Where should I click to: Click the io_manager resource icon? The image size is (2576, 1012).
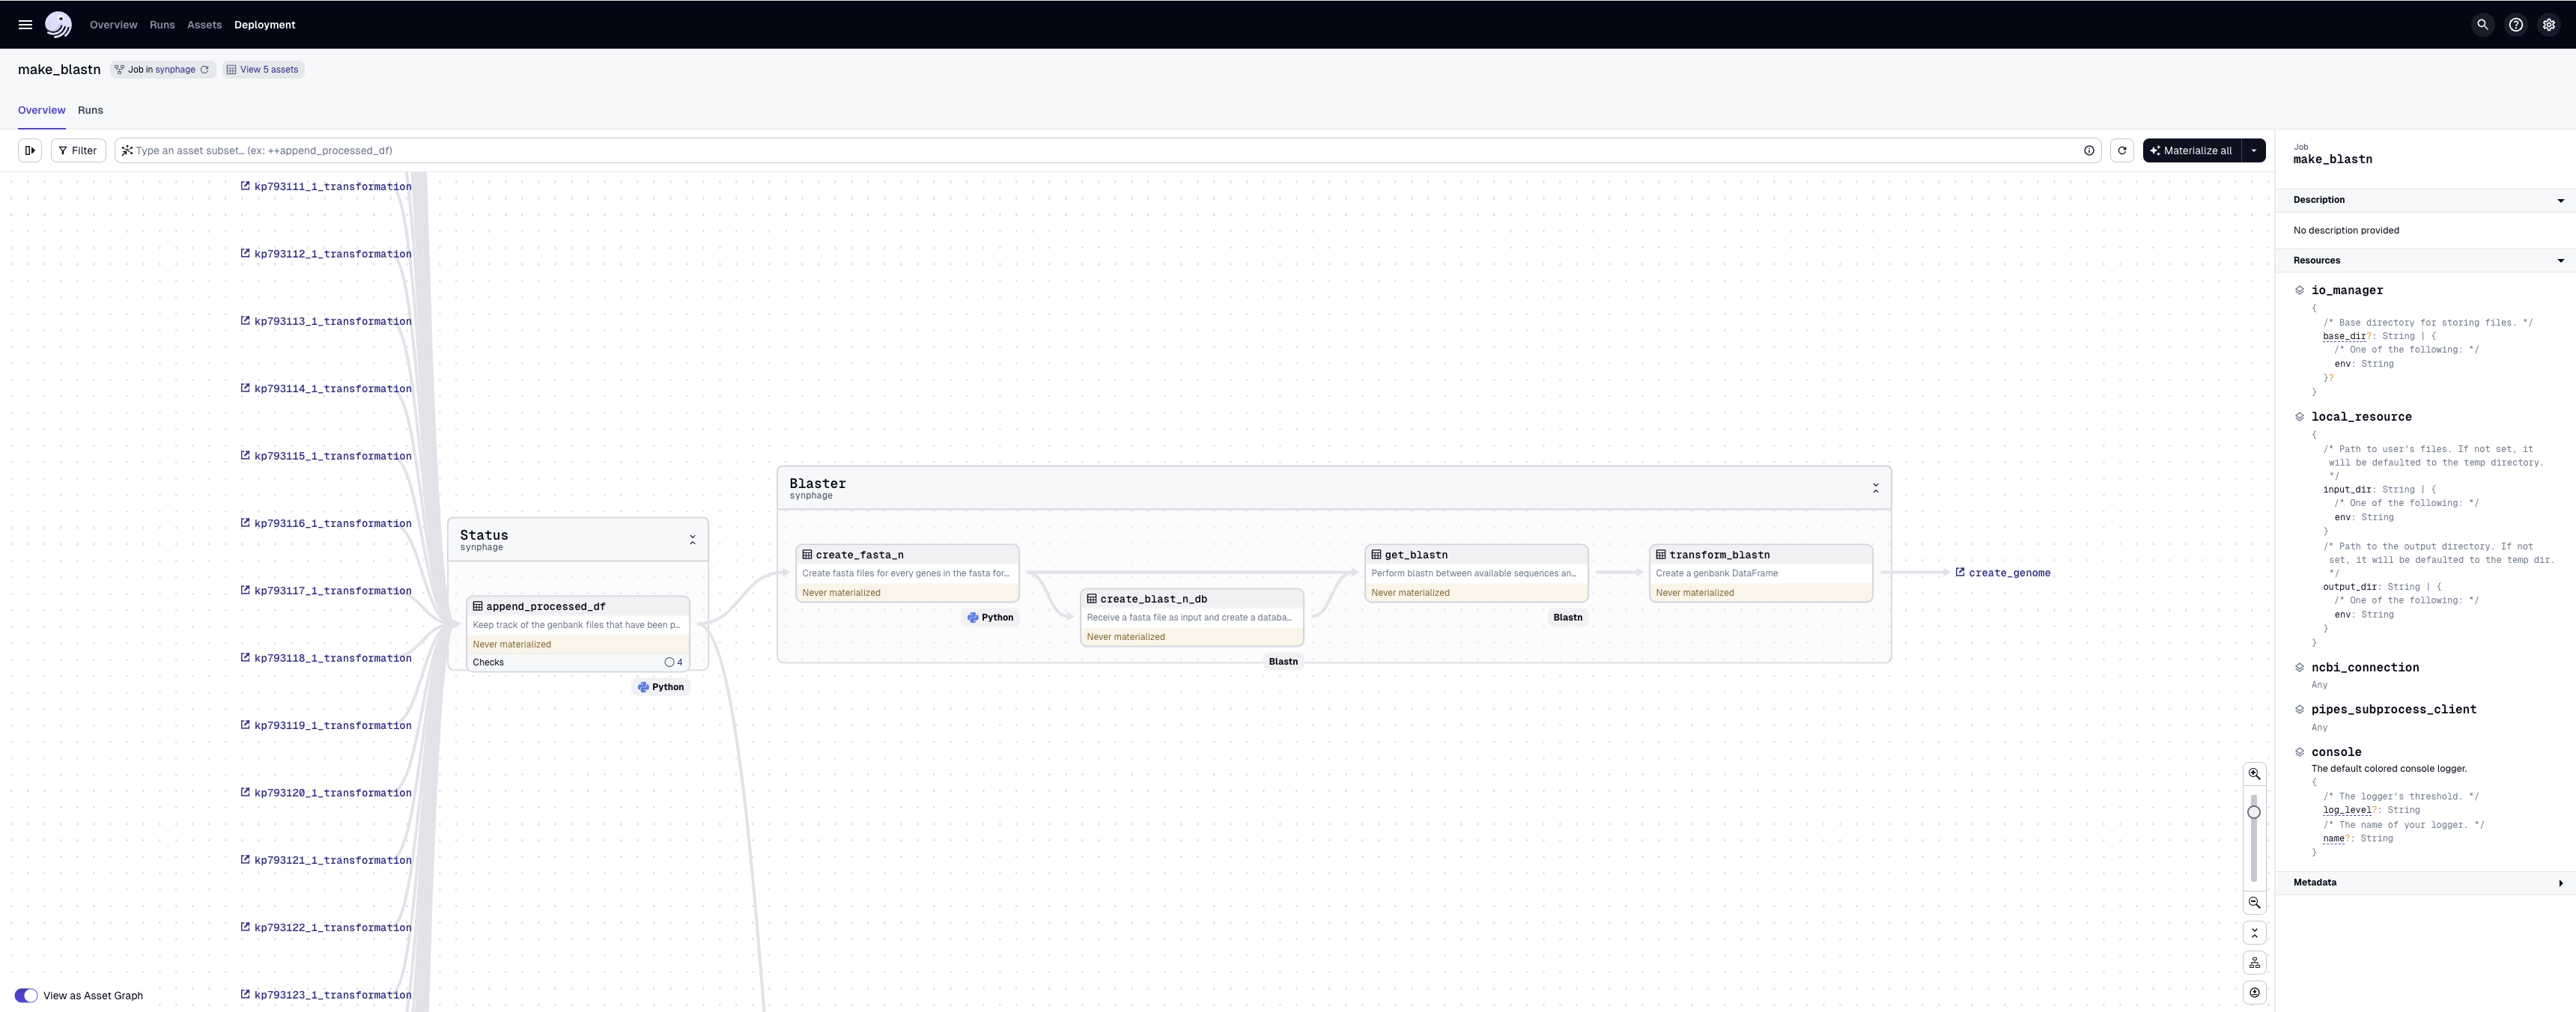(x=2299, y=290)
